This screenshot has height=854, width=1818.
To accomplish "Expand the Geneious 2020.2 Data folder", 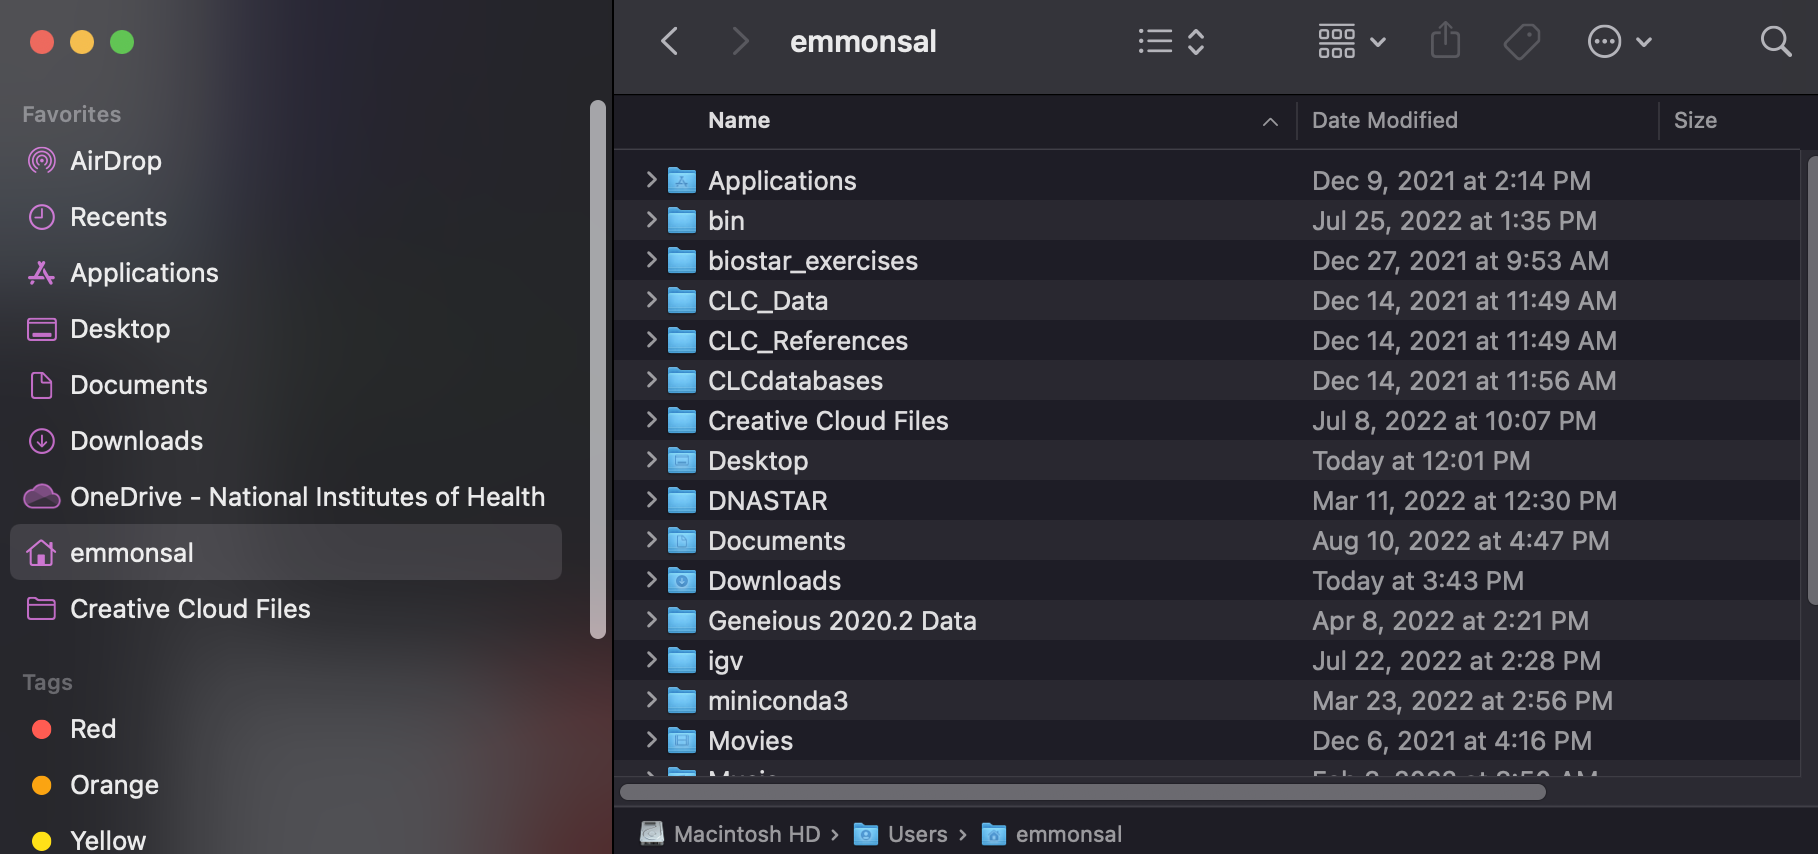I will click(651, 620).
